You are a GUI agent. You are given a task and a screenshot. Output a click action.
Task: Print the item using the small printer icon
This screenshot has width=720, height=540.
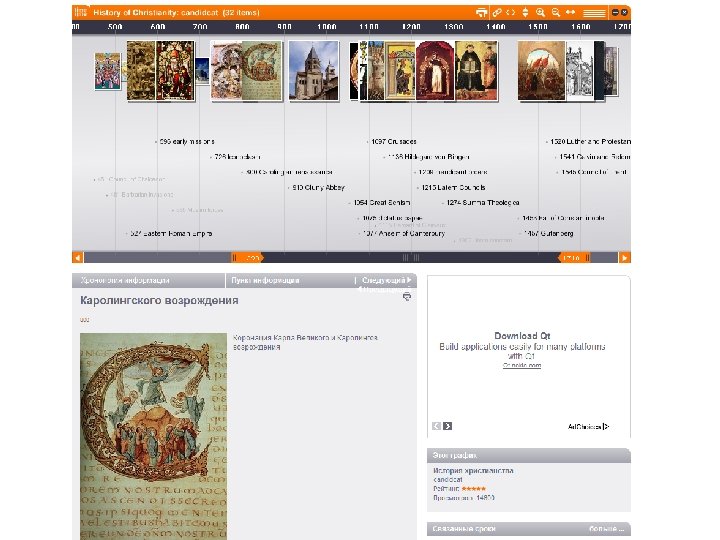click(406, 297)
